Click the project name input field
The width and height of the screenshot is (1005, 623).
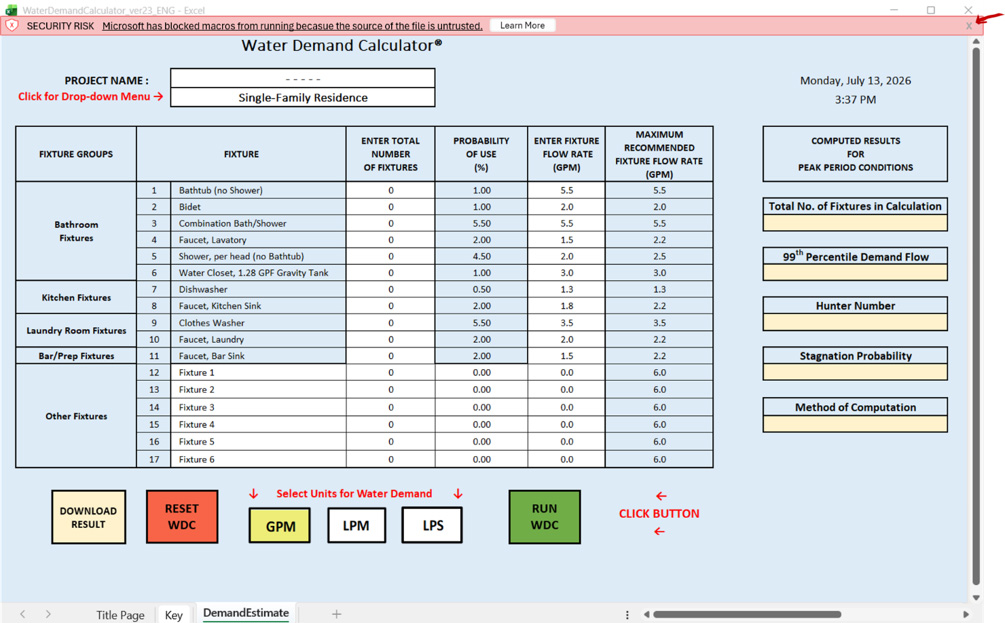click(x=303, y=78)
